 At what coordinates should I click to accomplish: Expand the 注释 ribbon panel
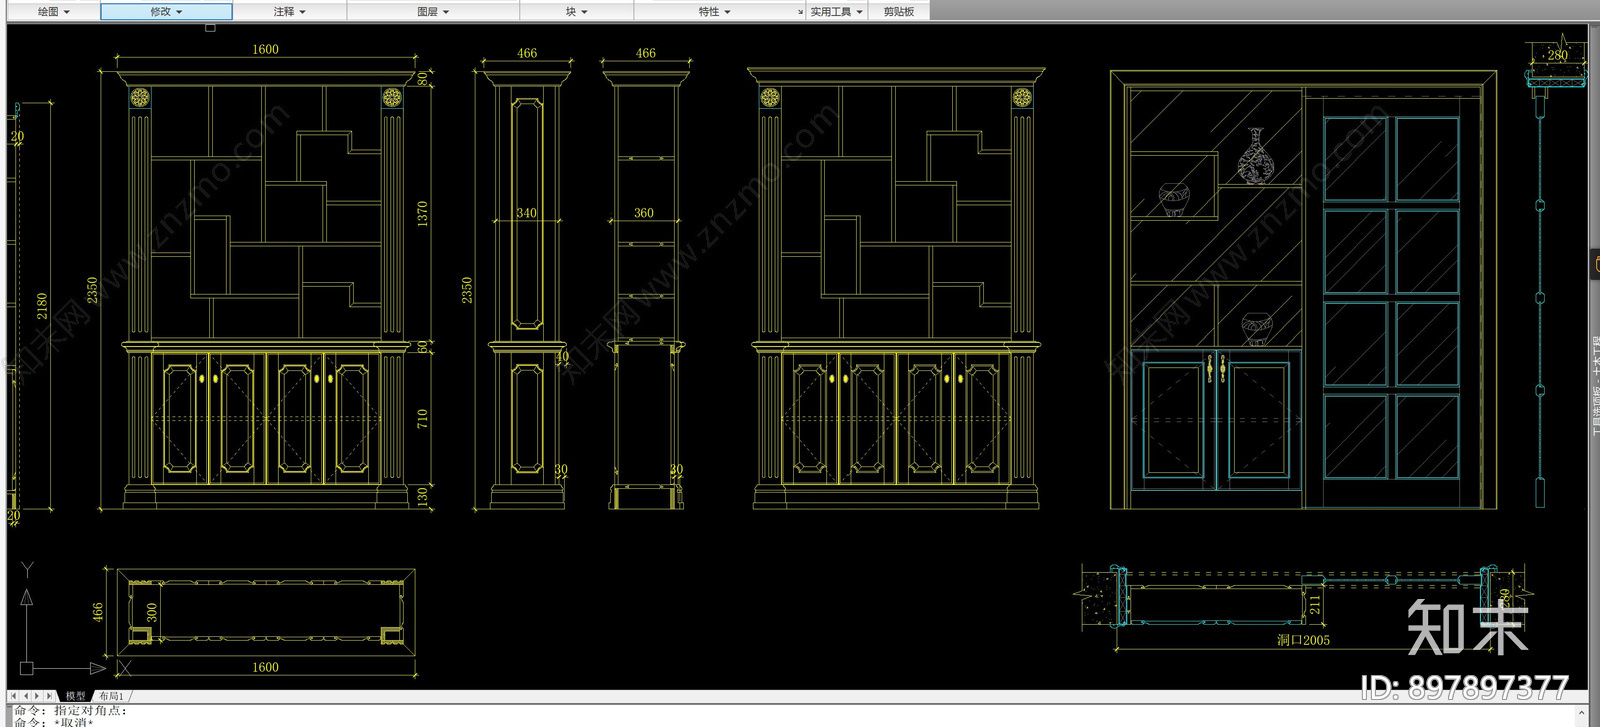coord(289,11)
